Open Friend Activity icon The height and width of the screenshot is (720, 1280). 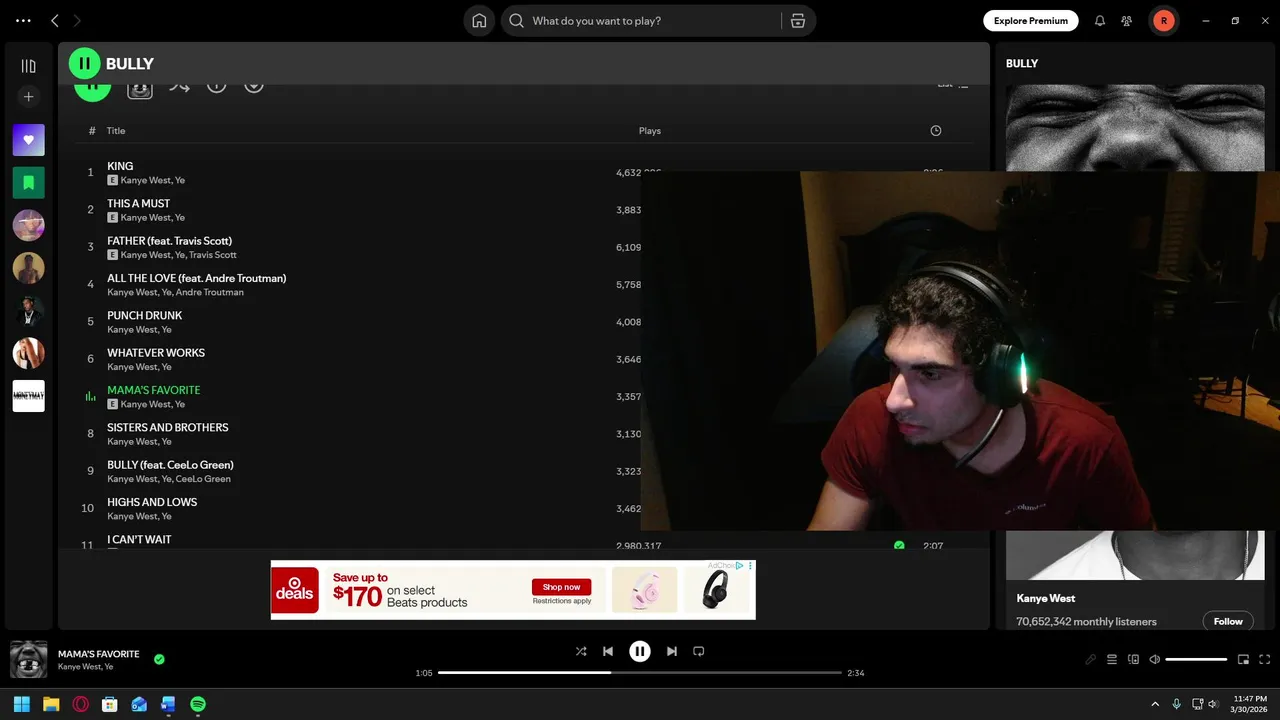[x=1127, y=21]
